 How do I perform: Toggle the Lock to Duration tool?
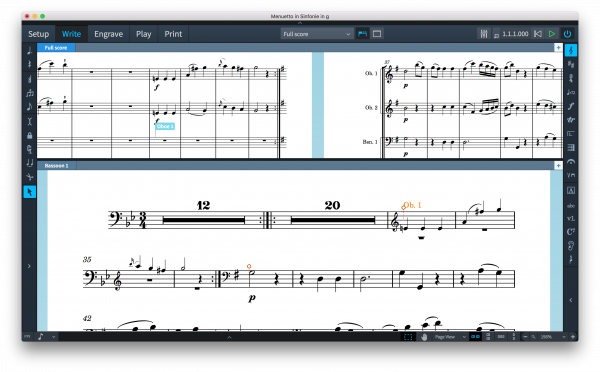pyautogui.click(x=29, y=135)
